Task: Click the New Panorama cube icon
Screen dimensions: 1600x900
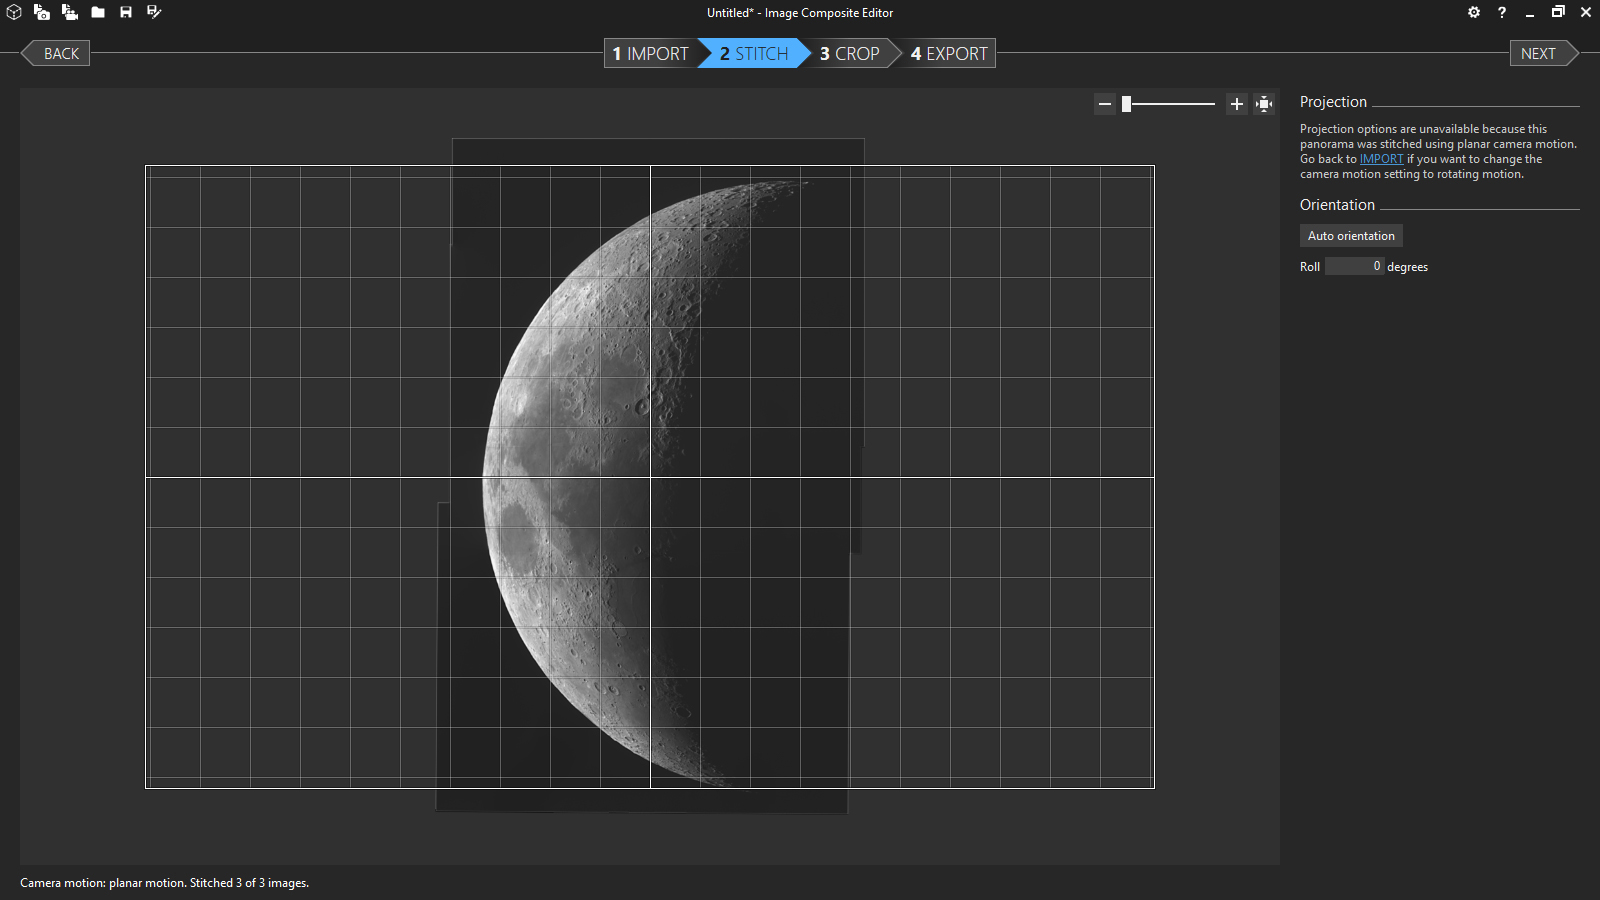Action: coord(14,12)
